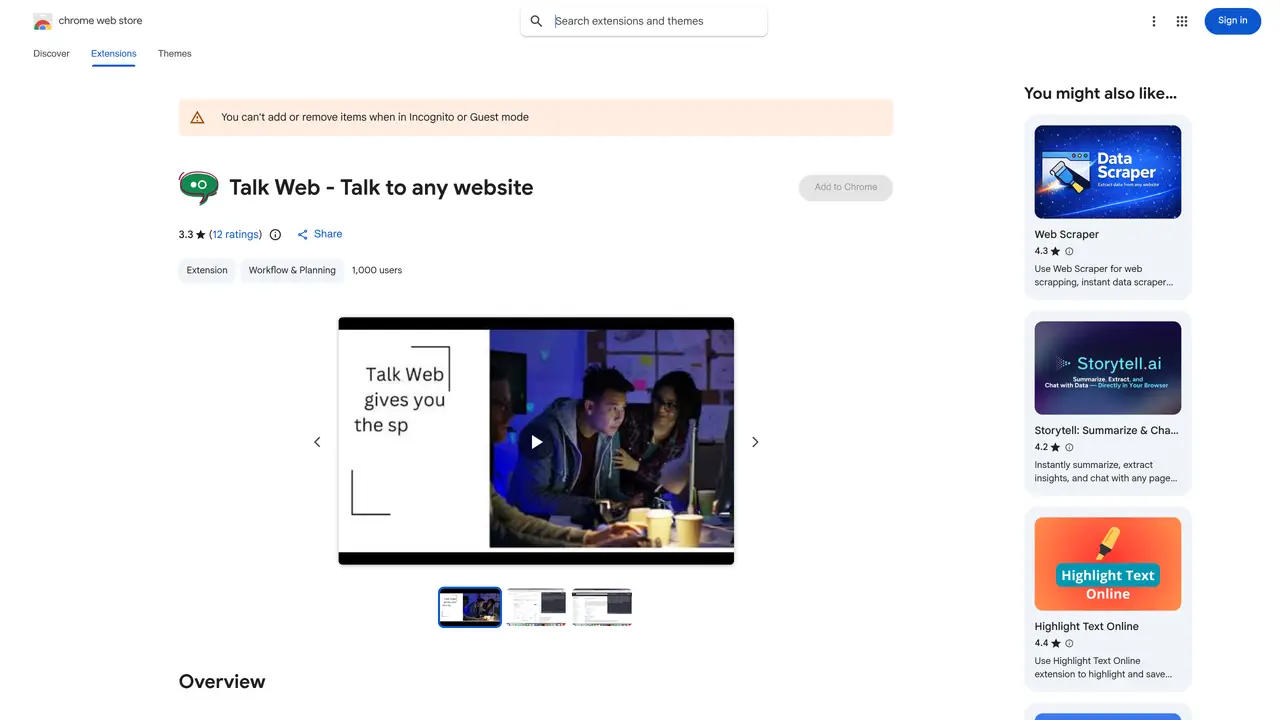Click the Share icon
This screenshot has width=1280, height=720.
pyautogui.click(x=303, y=235)
